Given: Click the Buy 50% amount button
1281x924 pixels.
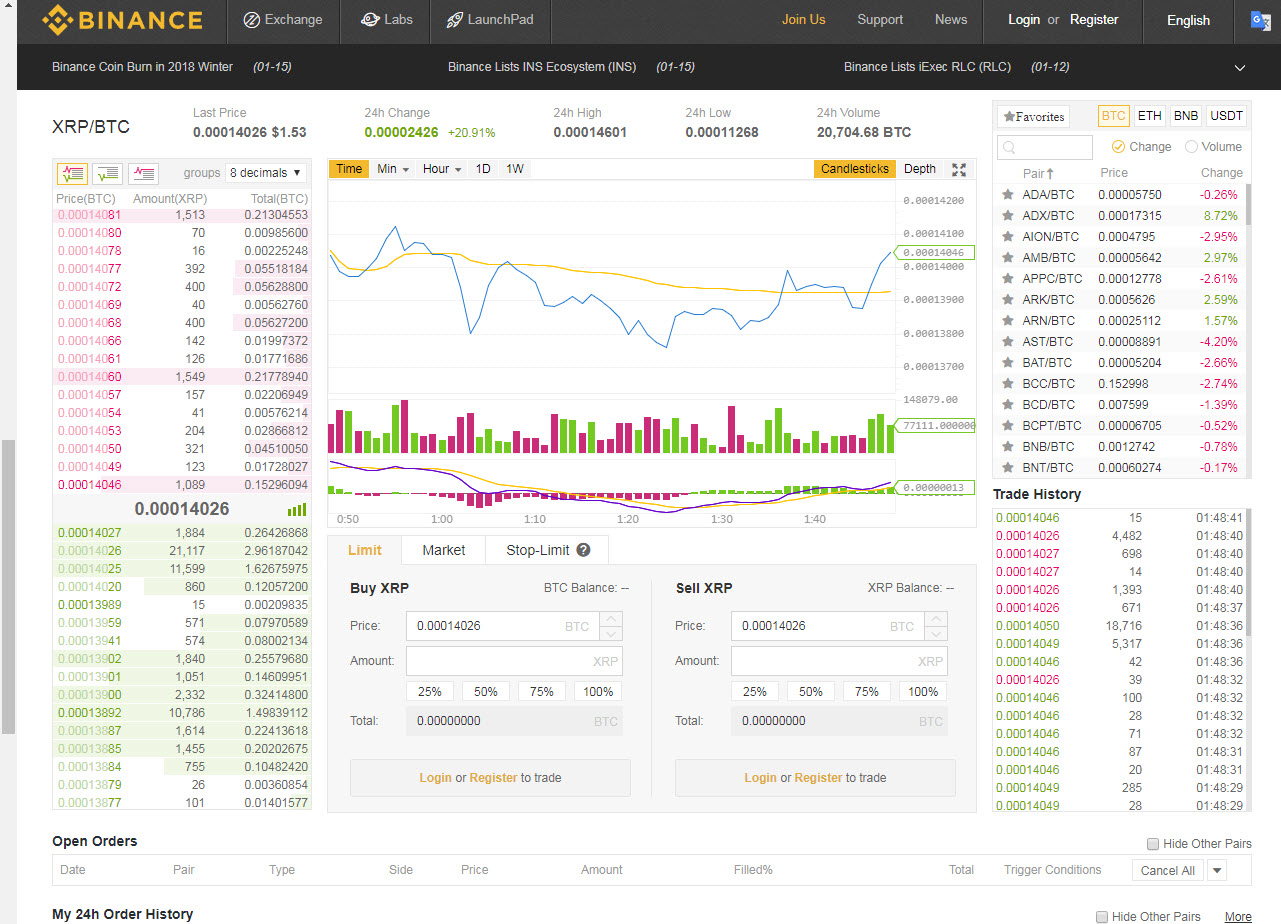Looking at the screenshot, I should tap(486, 691).
